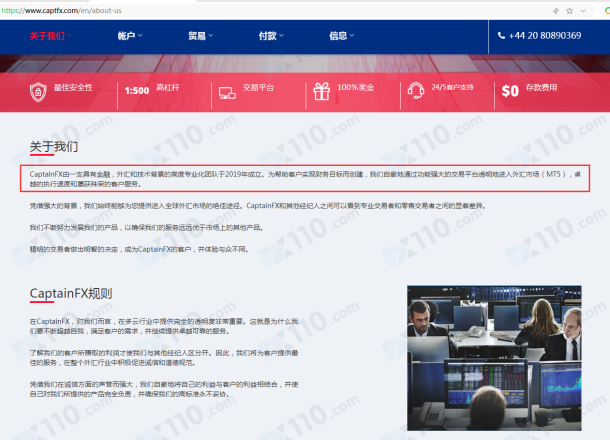
Task: Click the paragraph starting 精明的交易者
Action: [x=139, y=249]
